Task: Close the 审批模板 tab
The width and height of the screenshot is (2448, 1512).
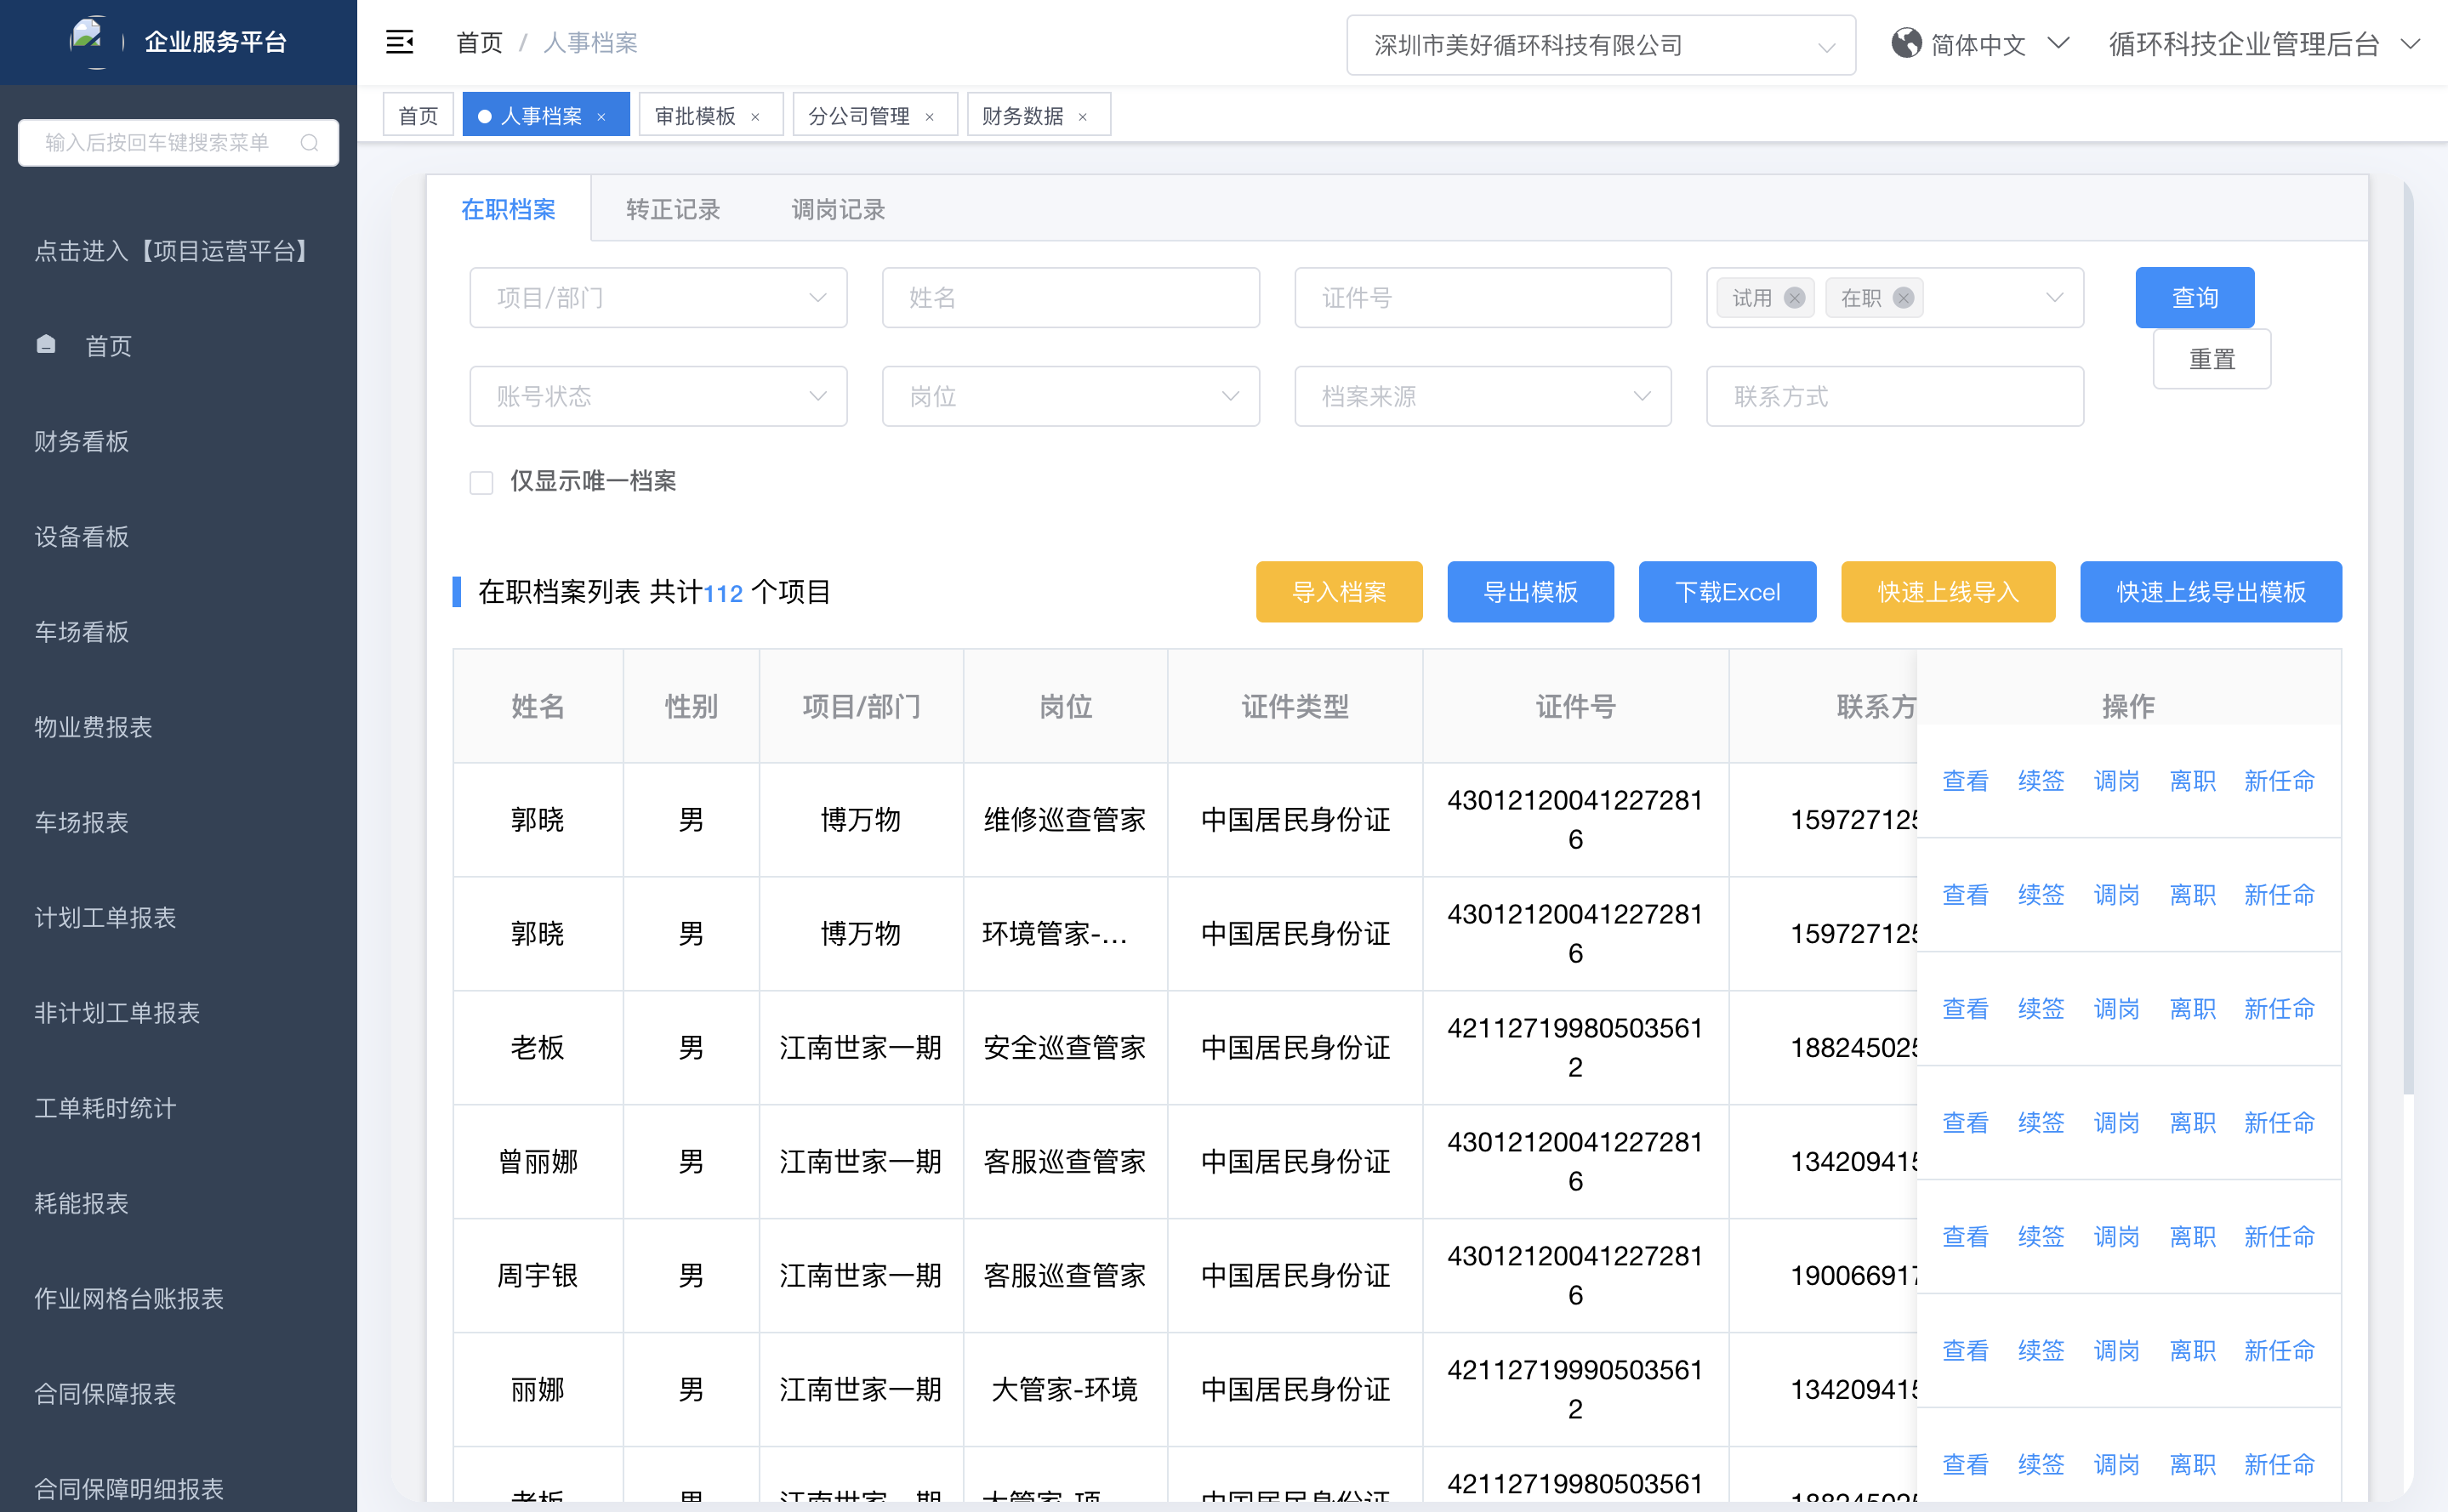Action: pyautogui.click(x=755, y=117)
